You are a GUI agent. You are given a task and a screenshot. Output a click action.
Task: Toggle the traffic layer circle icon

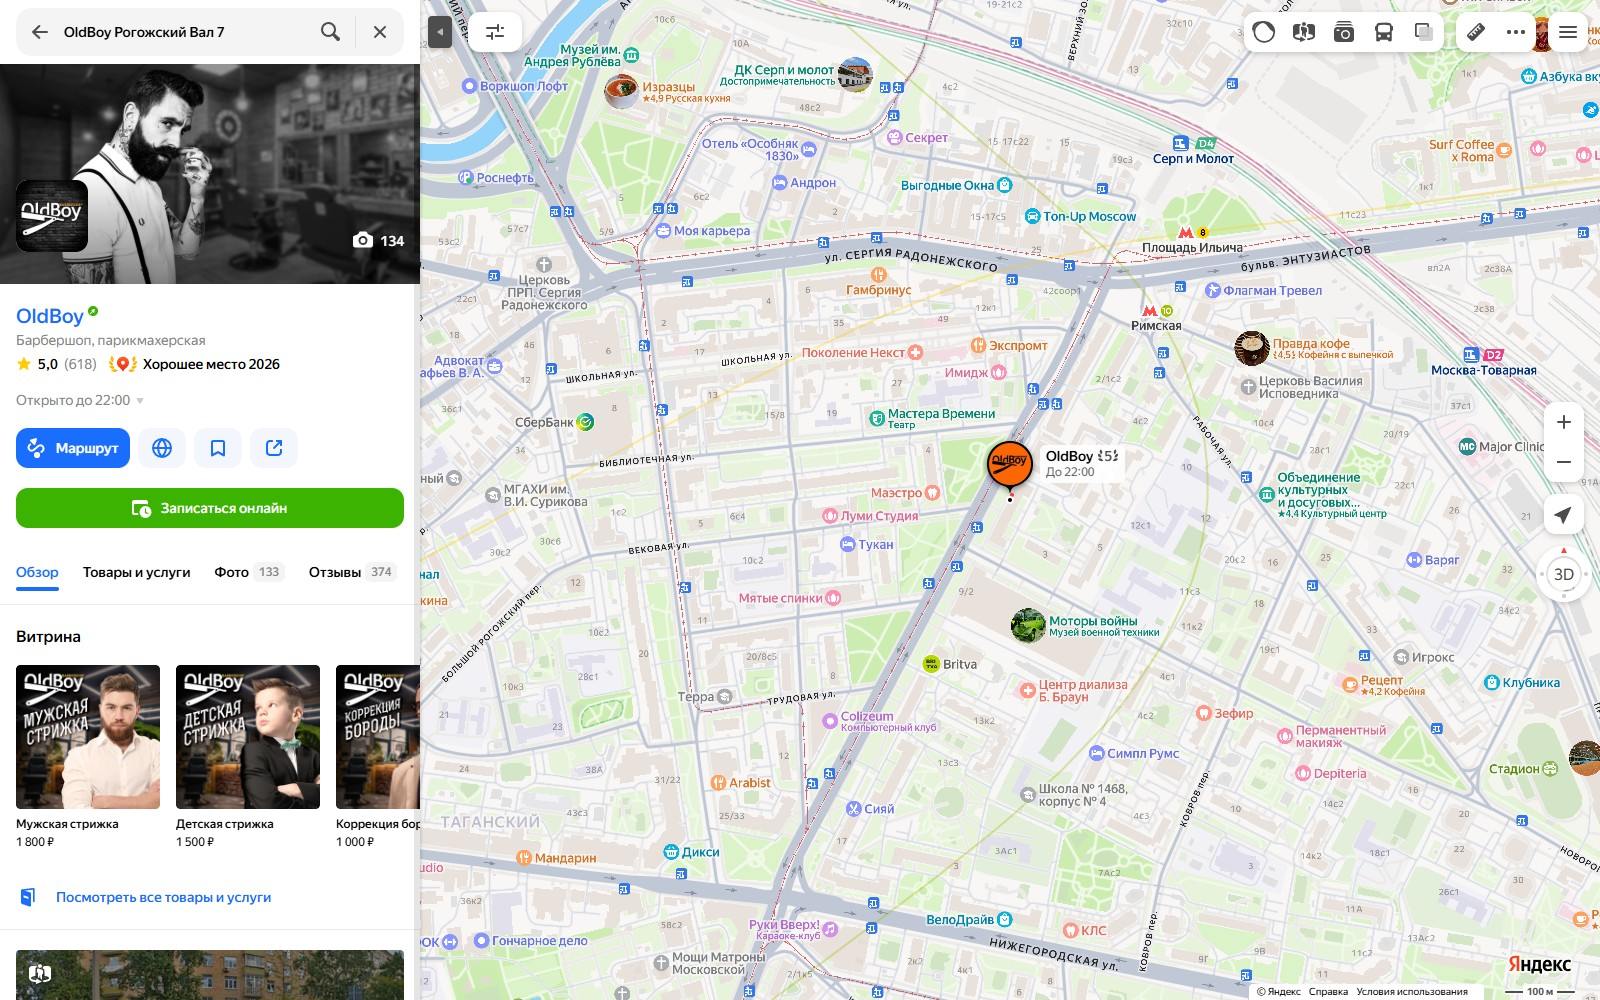click(x=1264, y=32)
